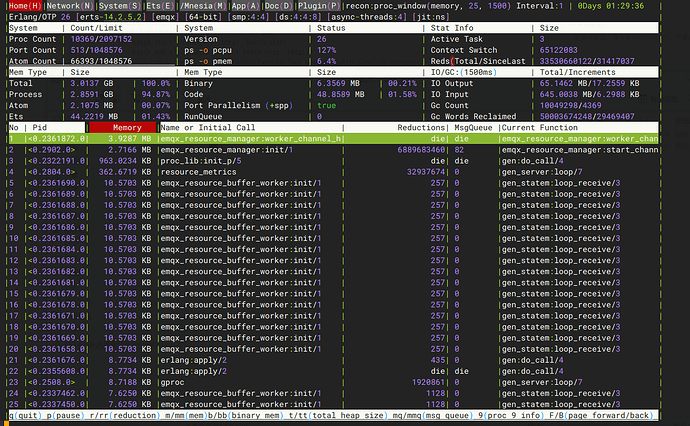This screenshot has height=426, width=690.
Task: Click the t/tt(total heap size) hint
Action: [x=337, y=415]
